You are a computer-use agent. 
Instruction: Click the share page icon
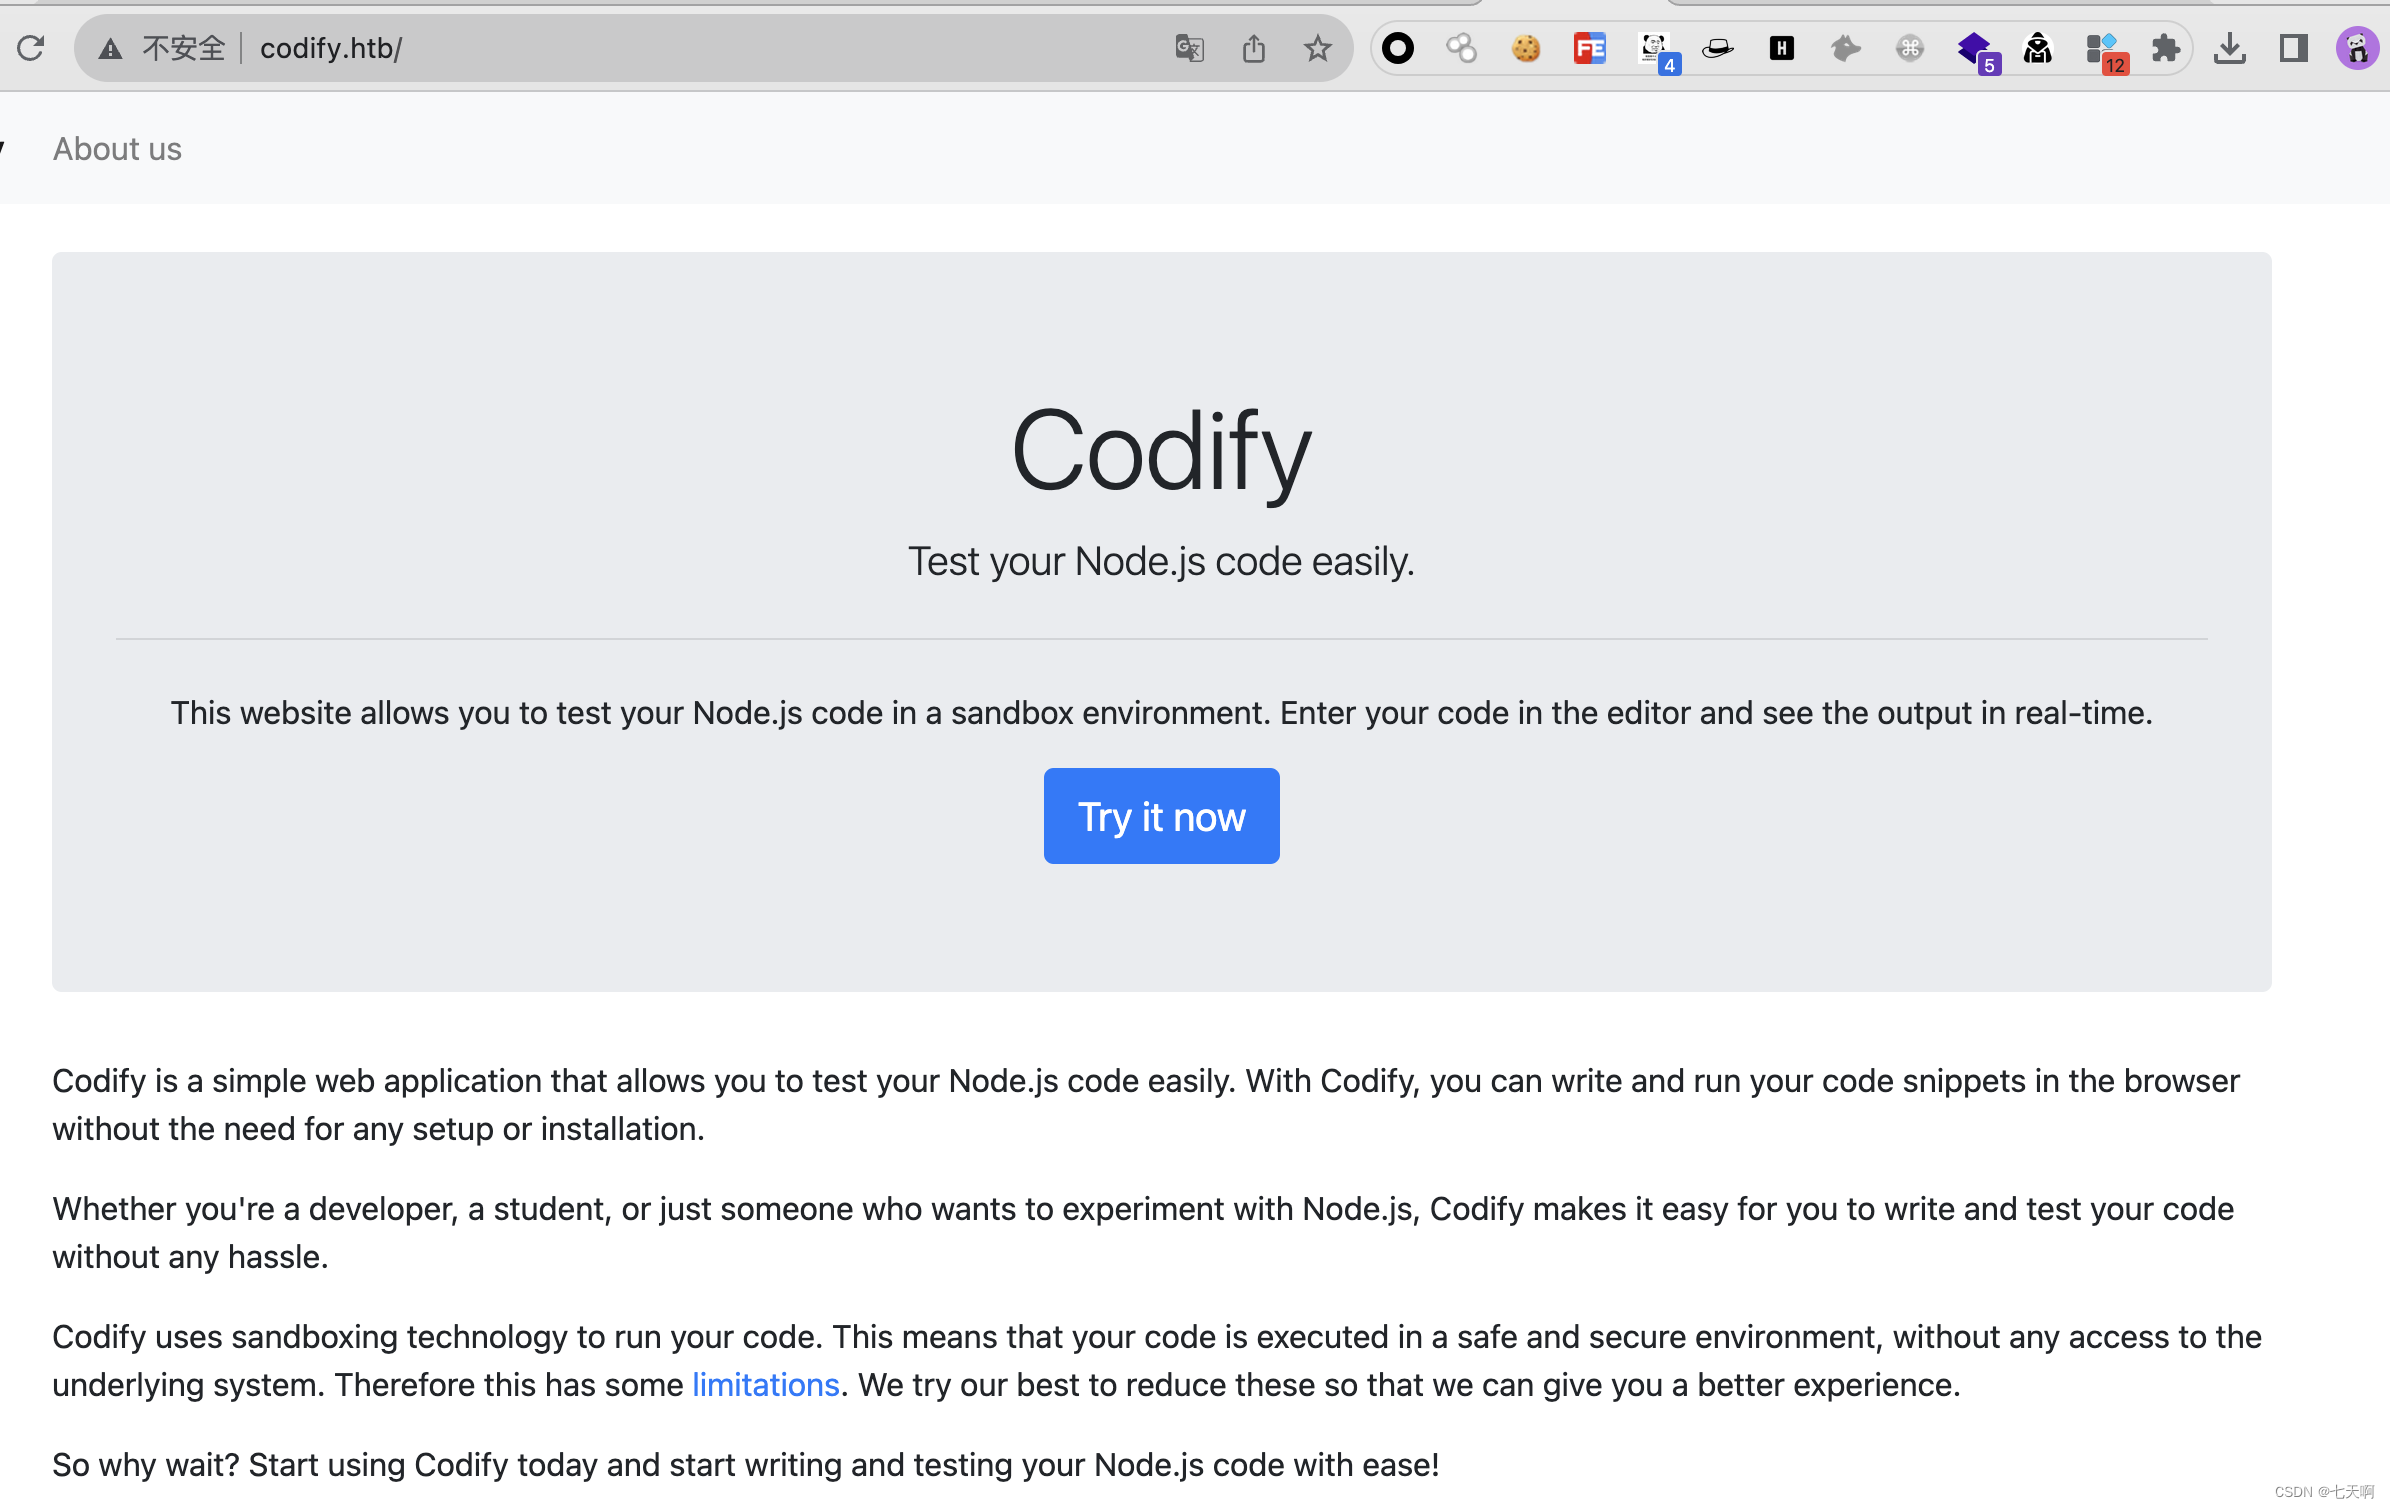[1254, 48]
